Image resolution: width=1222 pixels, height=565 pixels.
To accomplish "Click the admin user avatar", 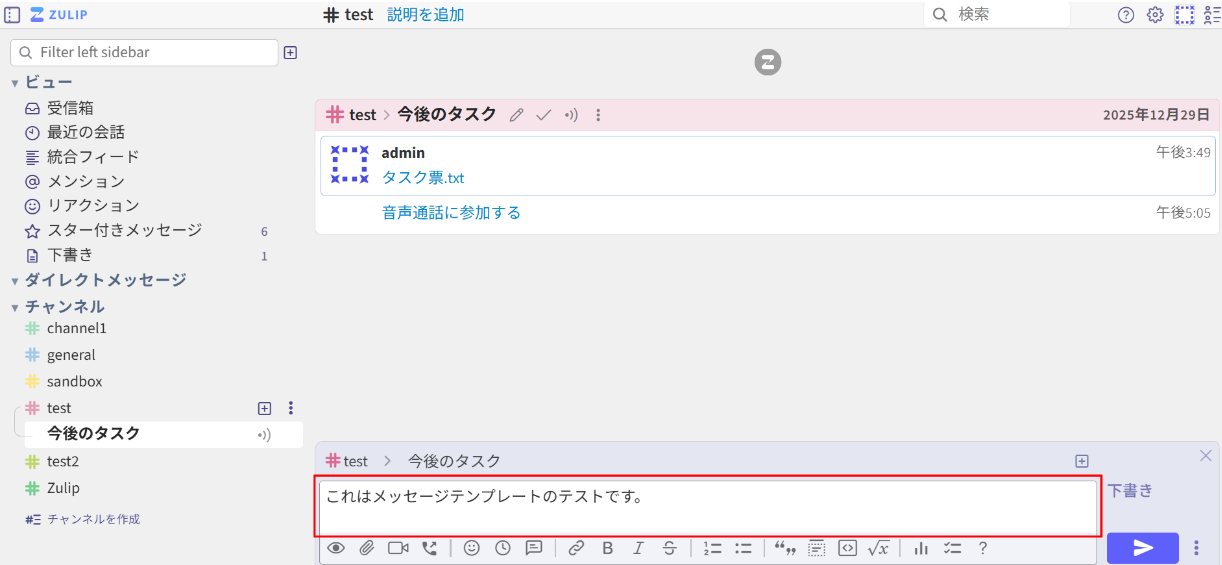I will coord(350,165).
